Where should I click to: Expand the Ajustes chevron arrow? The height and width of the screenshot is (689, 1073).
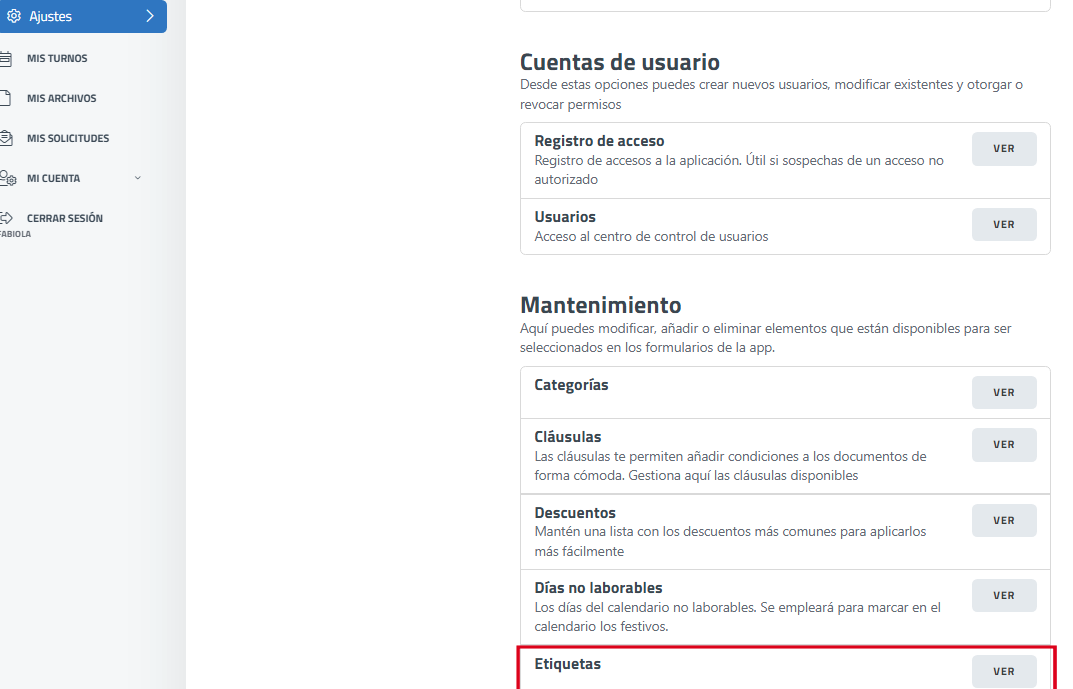[150, 16]
